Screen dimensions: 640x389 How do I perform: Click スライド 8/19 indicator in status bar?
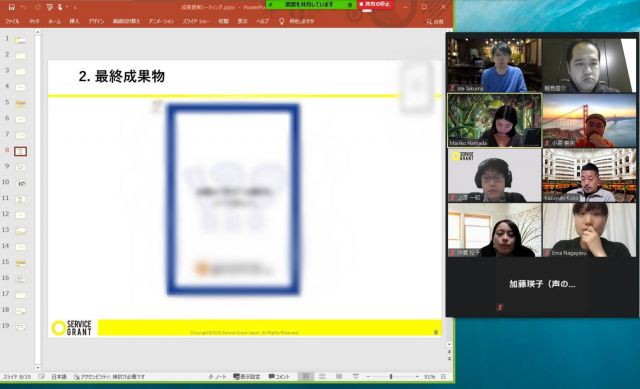pyautogui.click(x=17, y=377)
